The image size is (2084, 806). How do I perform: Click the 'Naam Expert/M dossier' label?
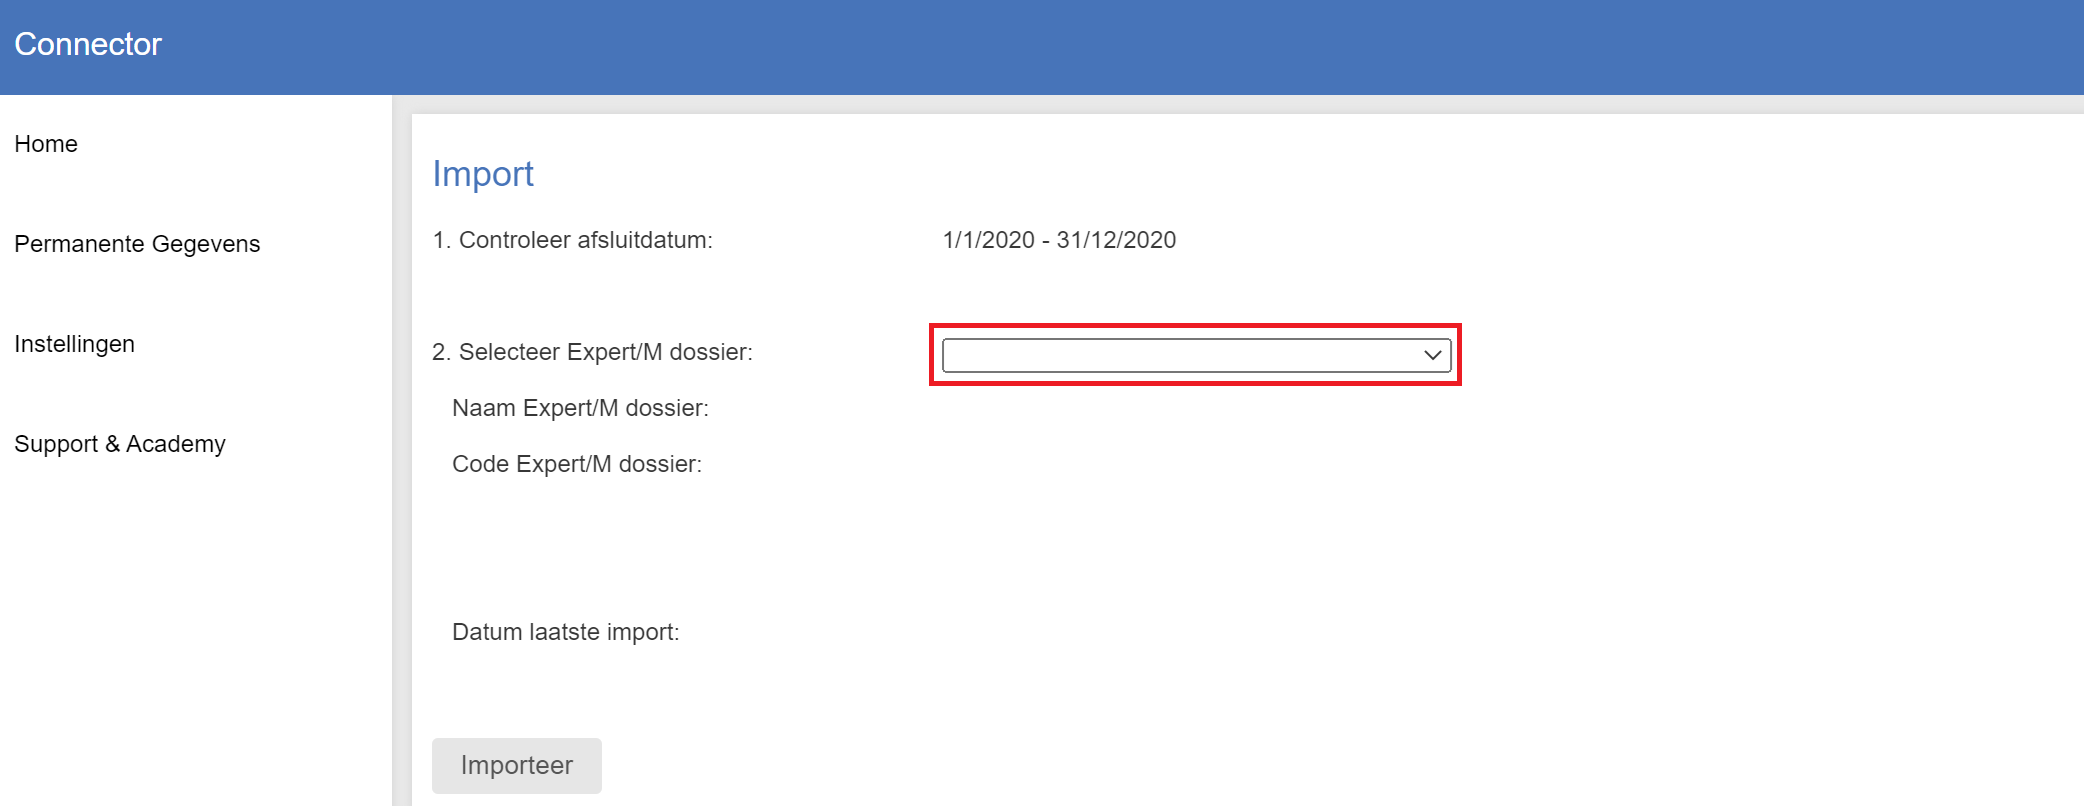(x=580, y=408)
